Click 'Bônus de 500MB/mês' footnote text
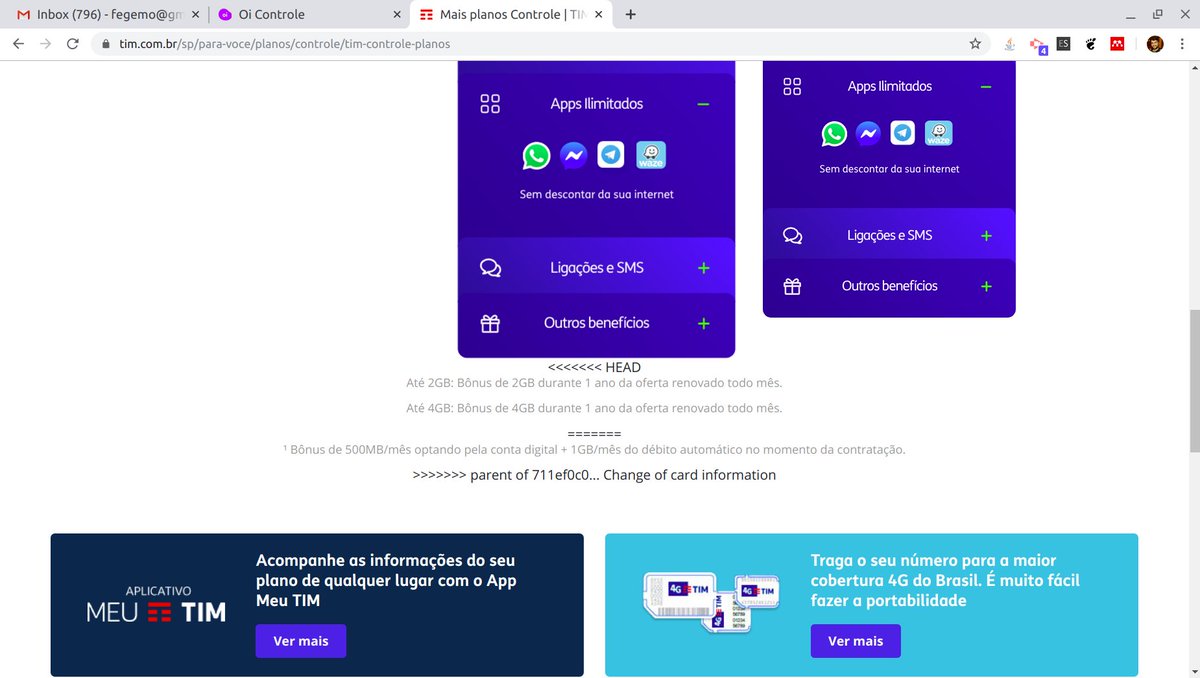This screenshot has height=678, width=1200. pos(594,450)
